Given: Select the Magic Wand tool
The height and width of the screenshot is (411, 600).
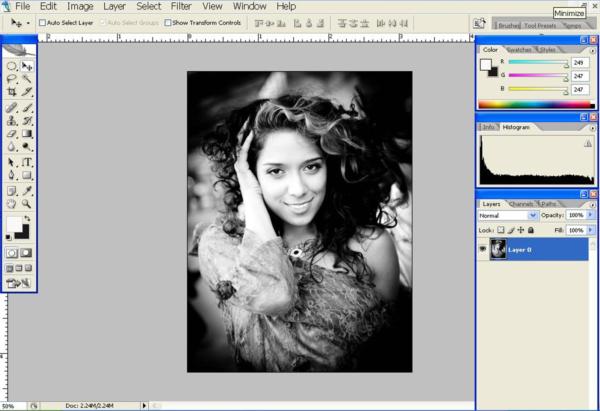Looking at the screenshot, I should click(26, 79).
